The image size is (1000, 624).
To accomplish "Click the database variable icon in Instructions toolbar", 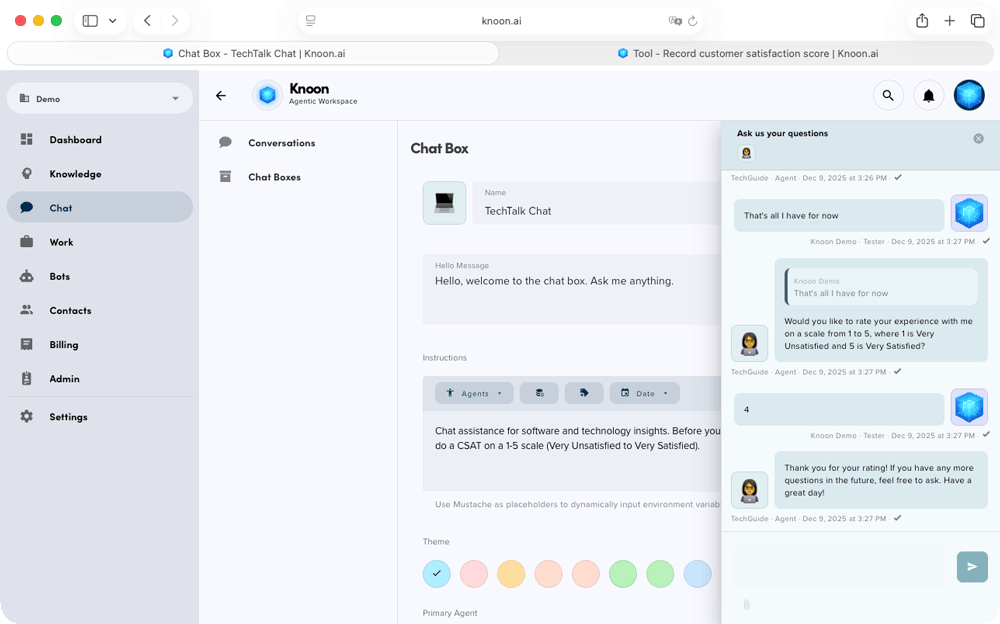I will [x=539, y=393].
